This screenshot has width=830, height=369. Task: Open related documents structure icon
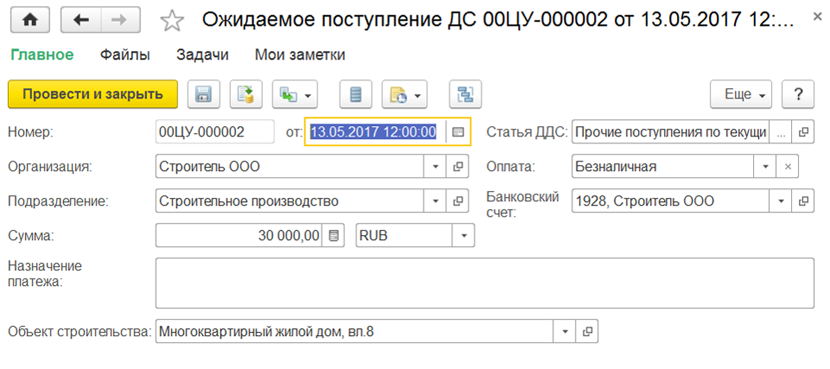point(465,94)
